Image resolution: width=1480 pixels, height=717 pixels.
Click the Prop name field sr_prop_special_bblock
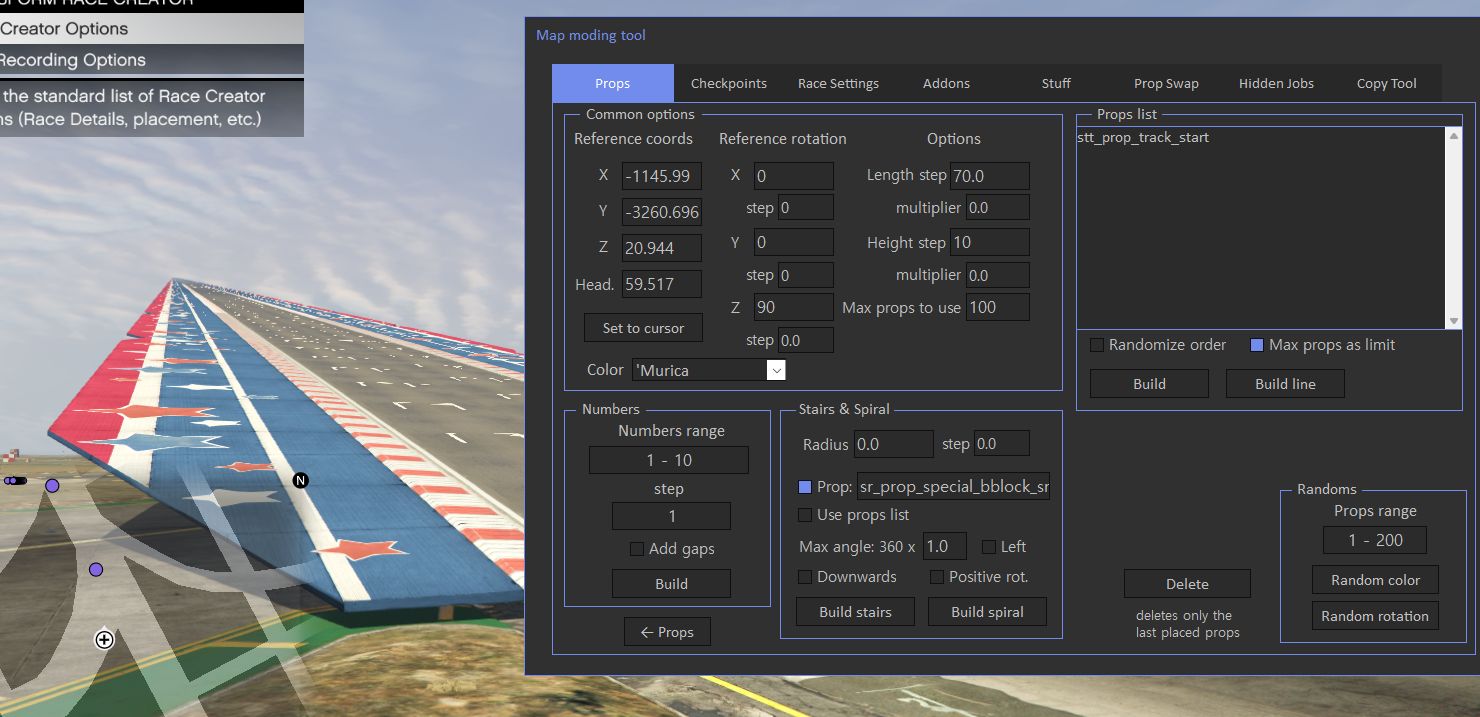pos(954,487)
